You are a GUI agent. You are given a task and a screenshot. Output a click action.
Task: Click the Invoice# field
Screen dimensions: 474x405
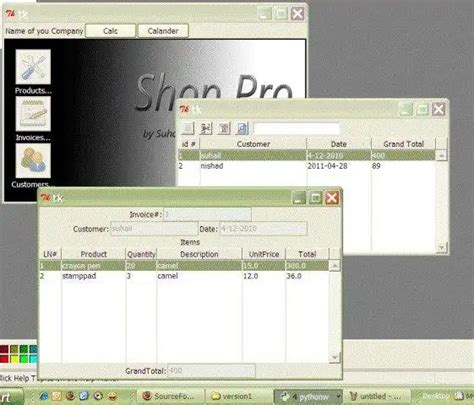207,214
